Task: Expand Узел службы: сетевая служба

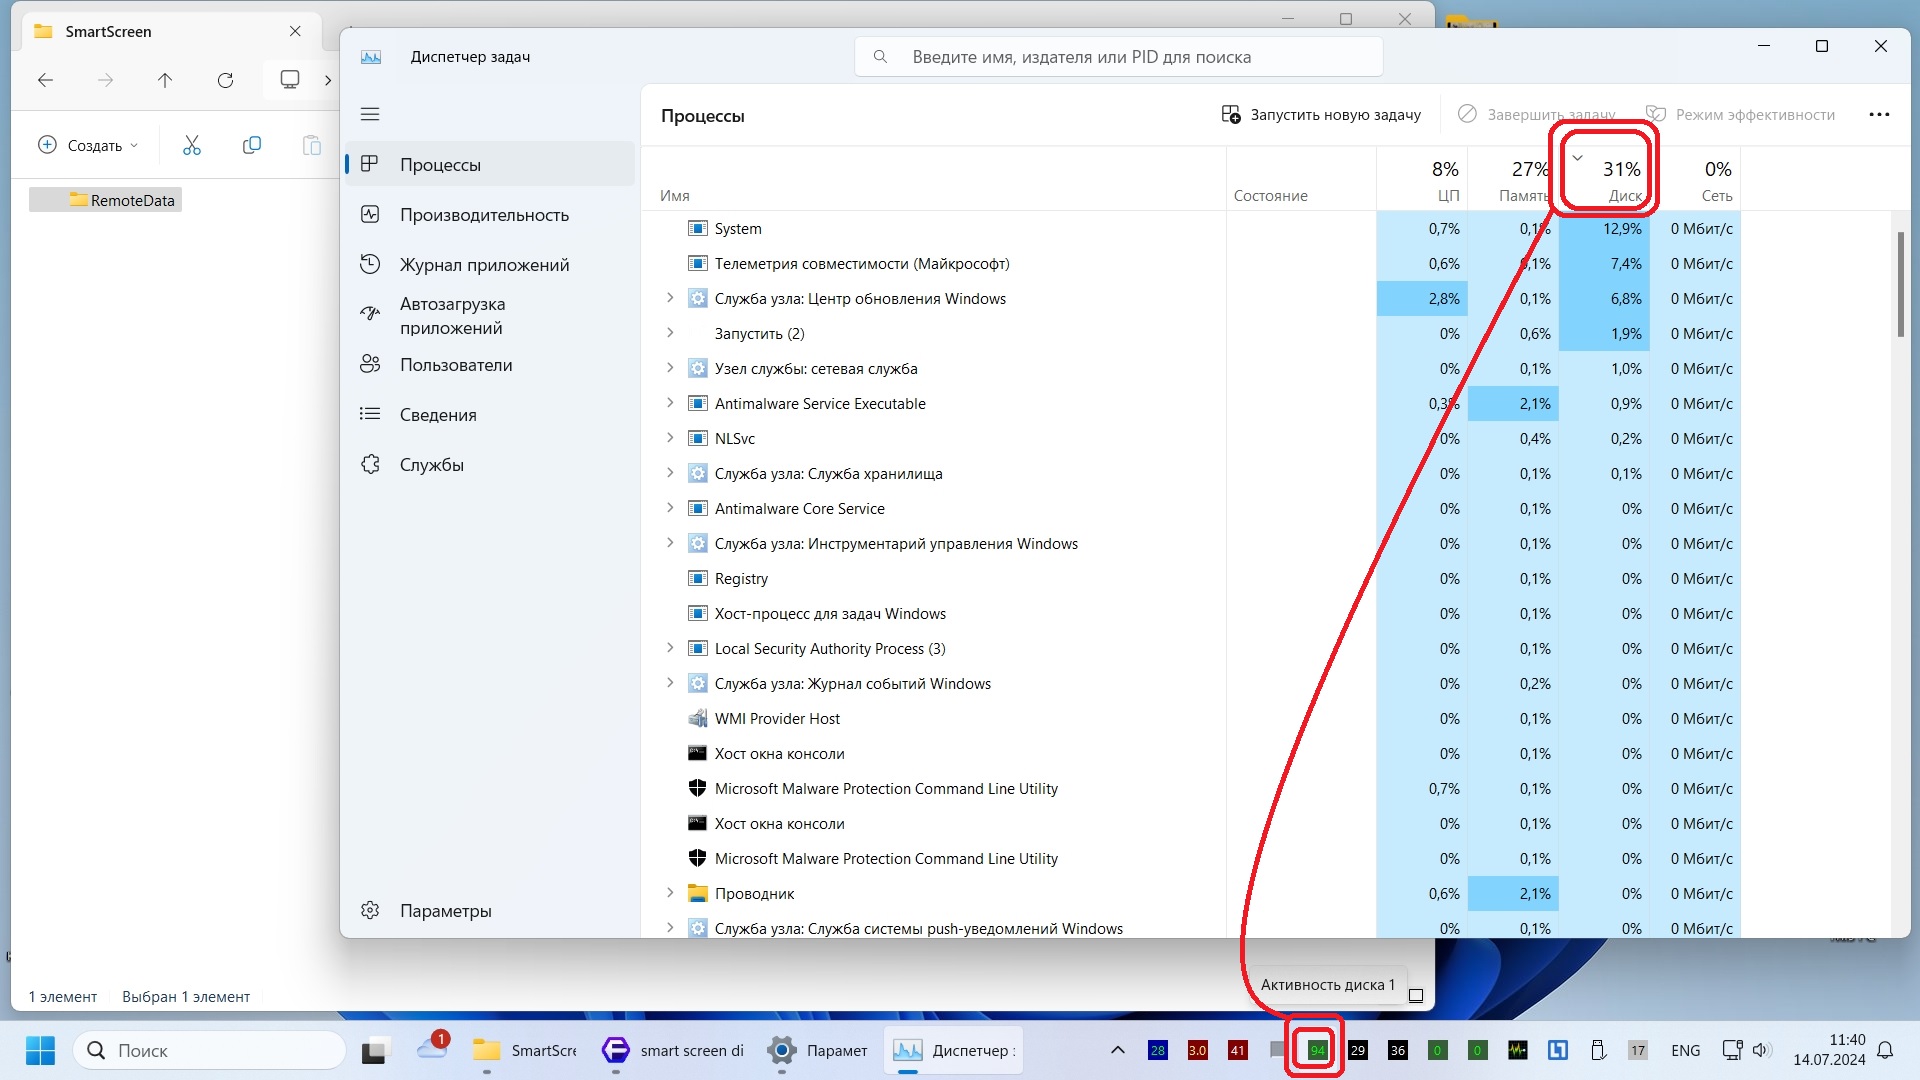Action: [670, 368]
